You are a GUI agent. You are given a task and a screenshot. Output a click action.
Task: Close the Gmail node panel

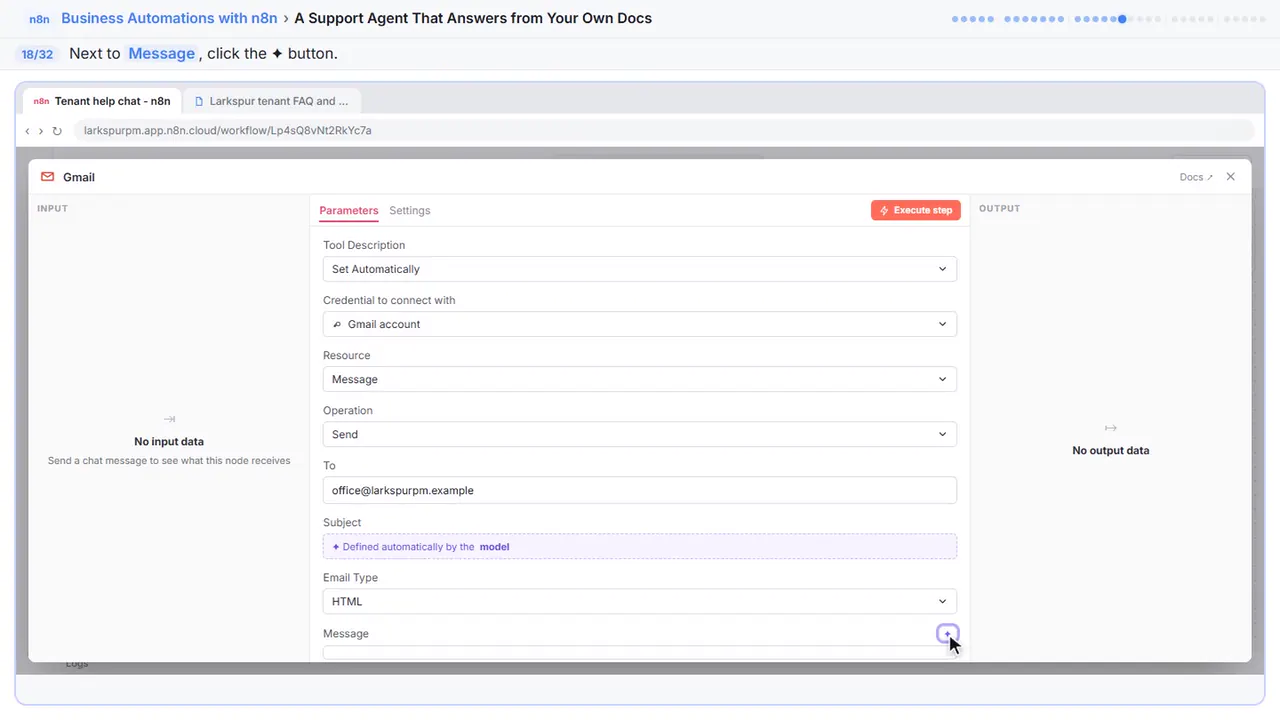click(1231, 177)
